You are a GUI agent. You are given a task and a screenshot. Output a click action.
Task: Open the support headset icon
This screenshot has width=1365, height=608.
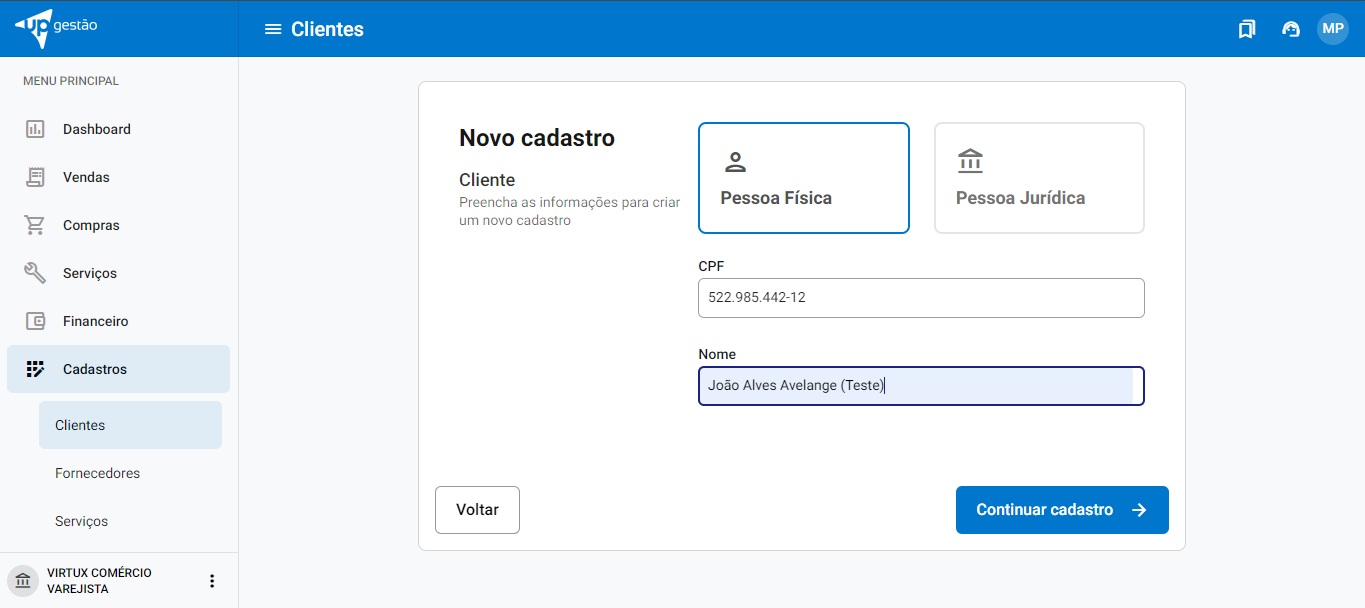pos(1291,29)
